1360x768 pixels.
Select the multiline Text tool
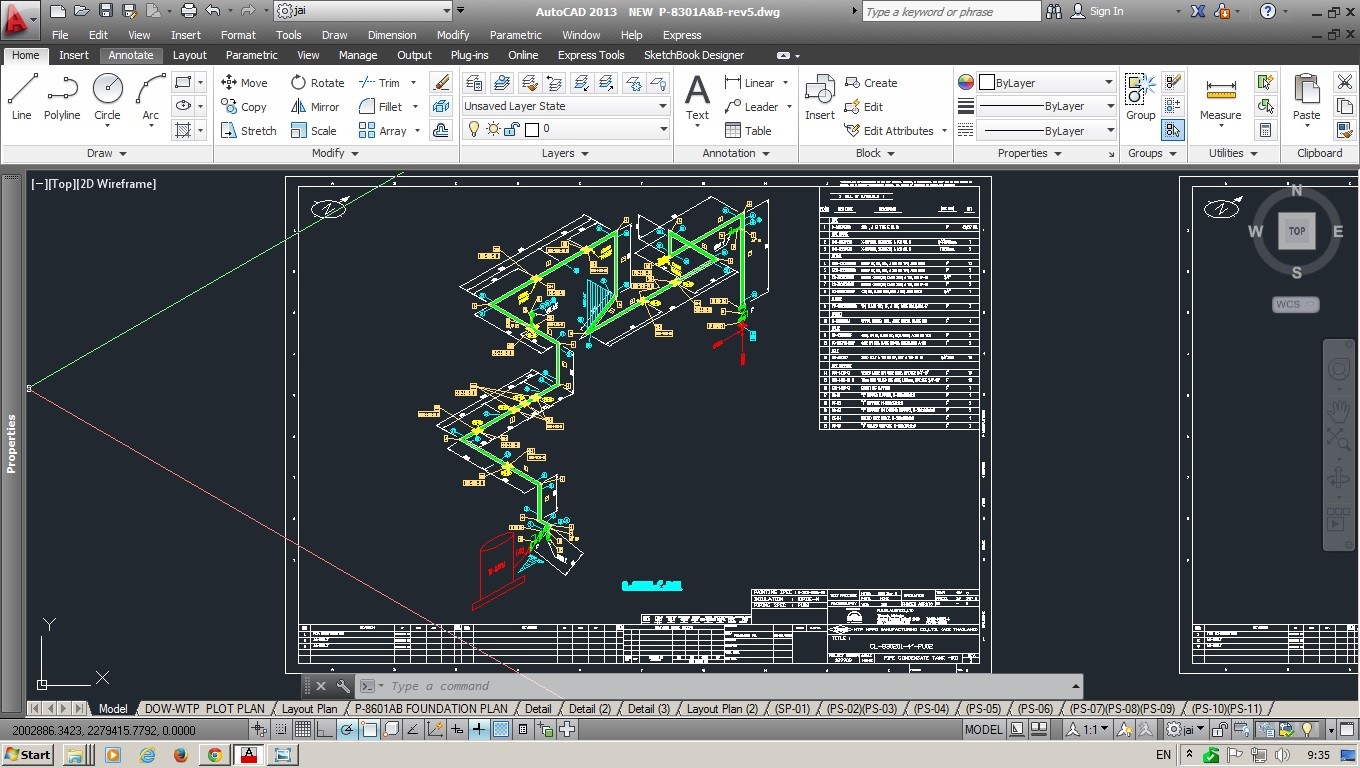point(697,97)
